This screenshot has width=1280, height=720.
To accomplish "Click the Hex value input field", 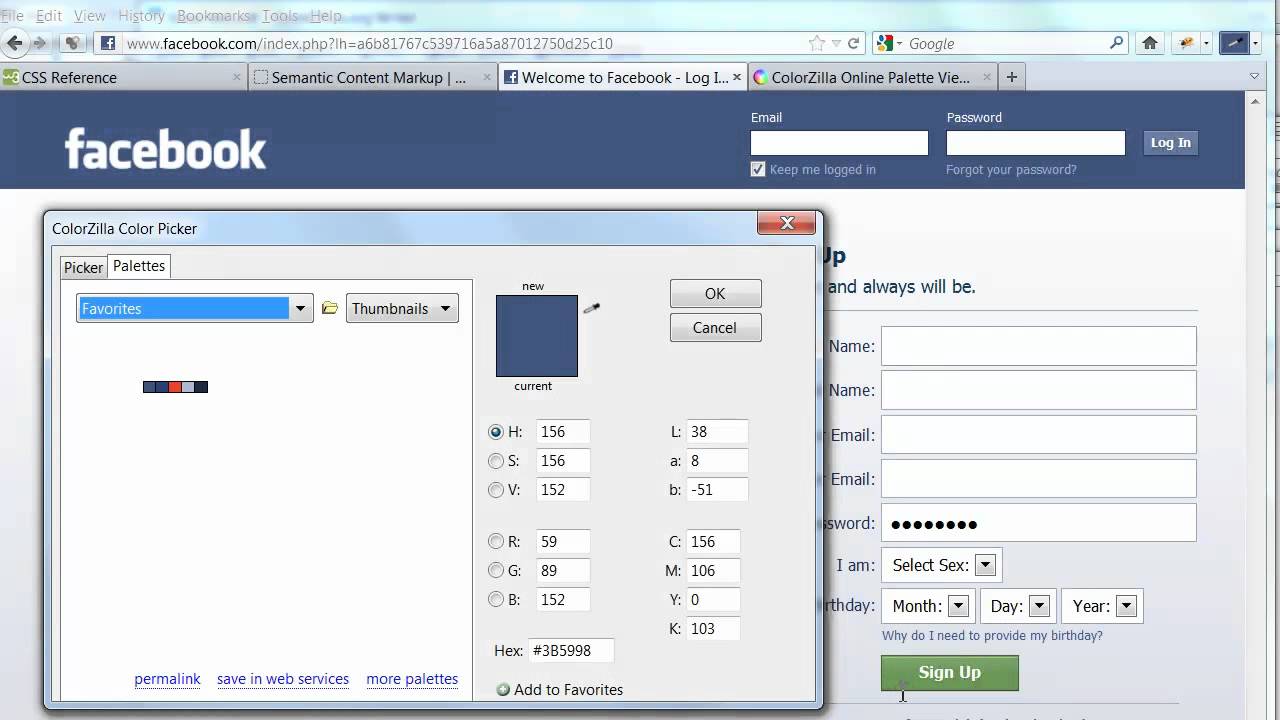I will click(571, 650).
